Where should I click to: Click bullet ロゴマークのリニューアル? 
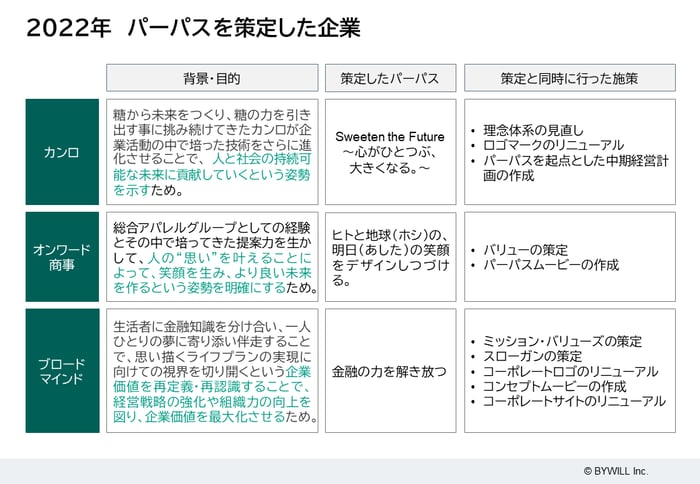click(x=553, y=145)
